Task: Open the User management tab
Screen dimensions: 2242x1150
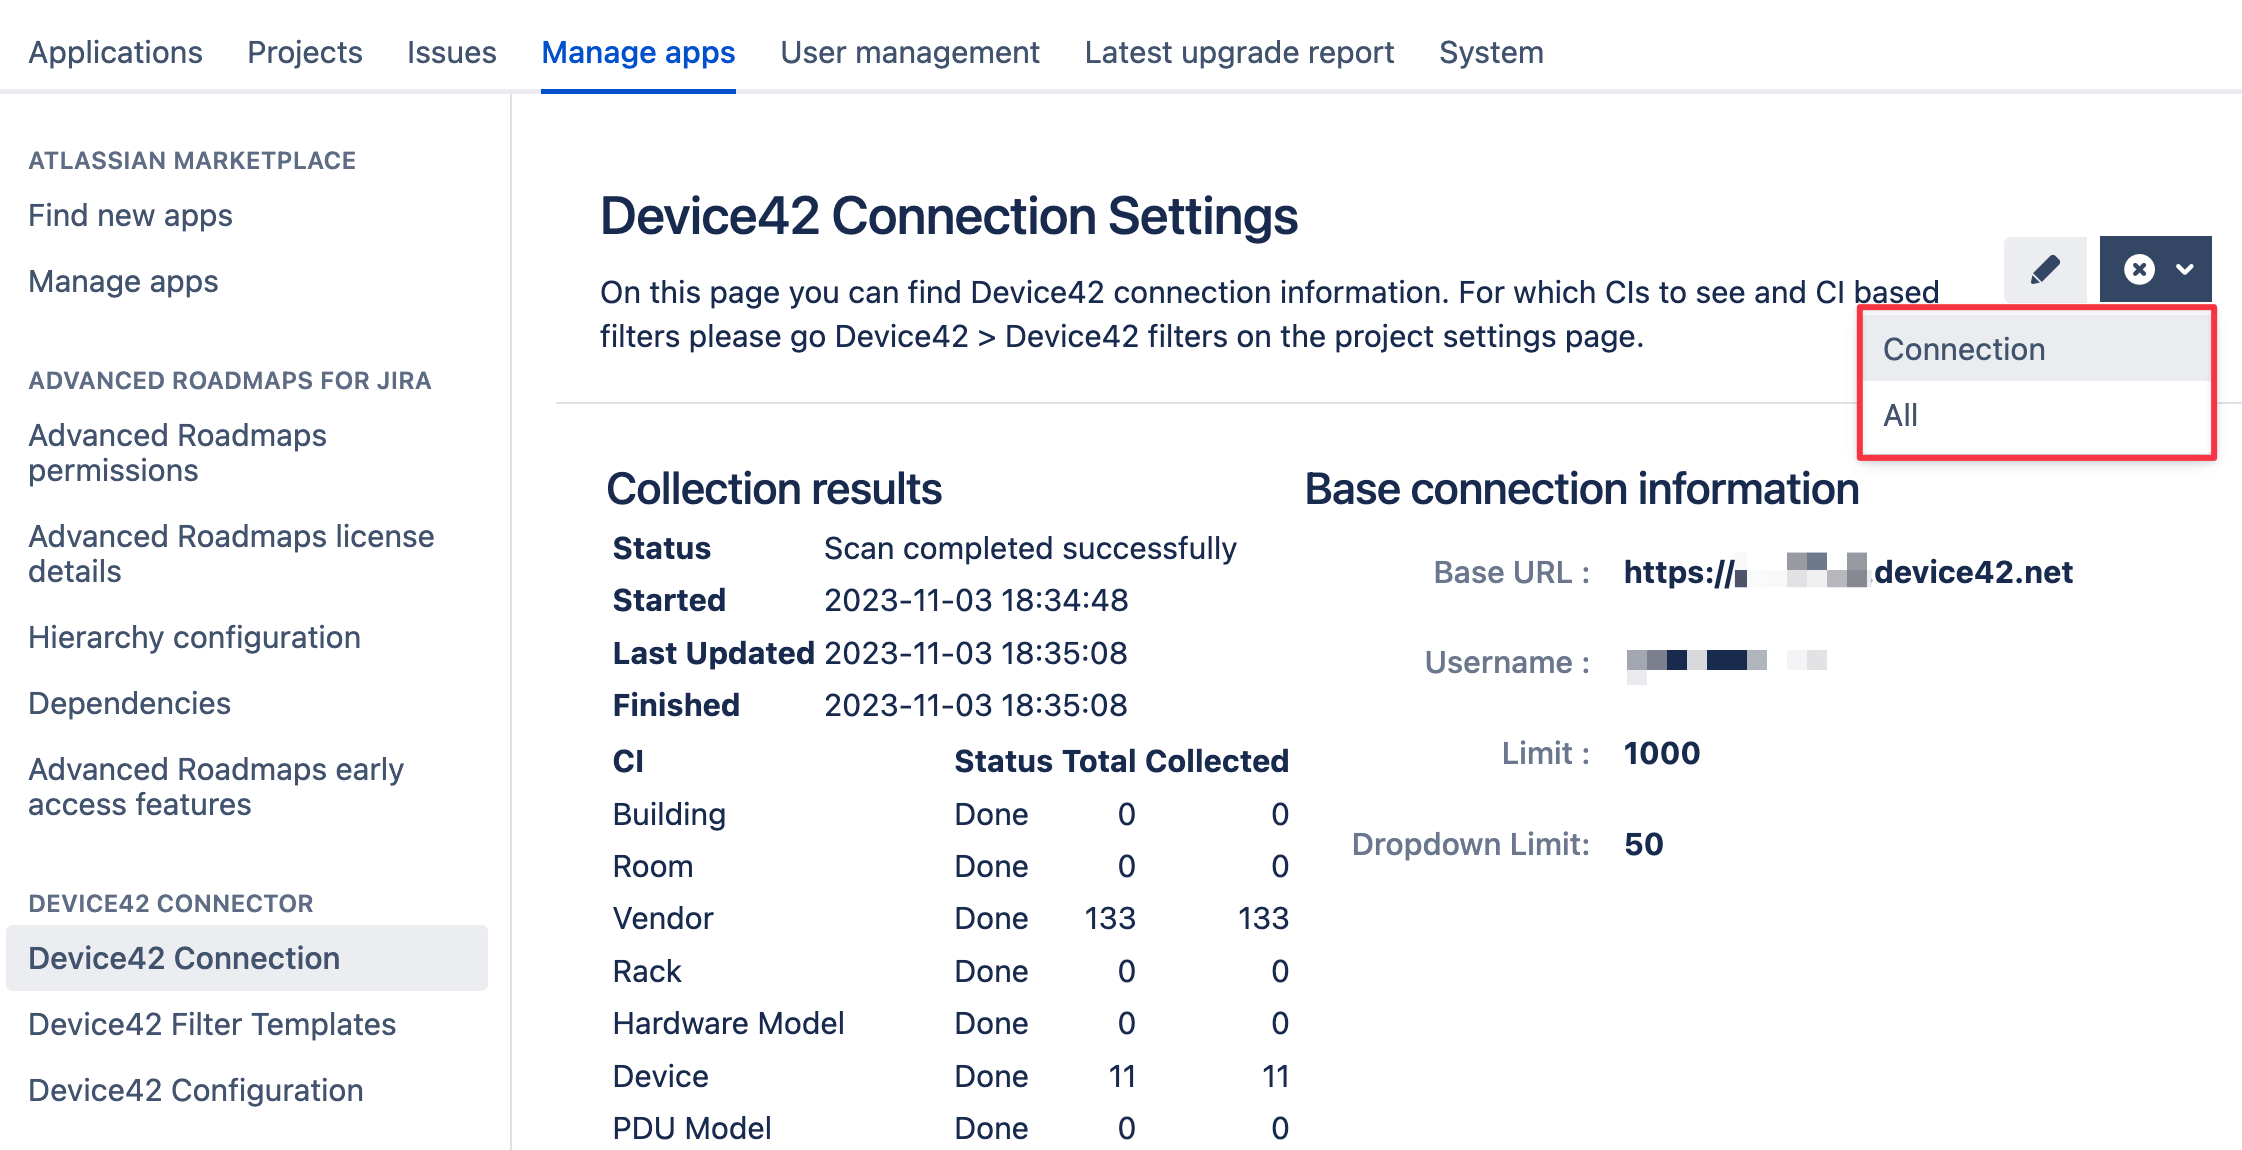Action: pyautogui.click(x=909, y=52)
